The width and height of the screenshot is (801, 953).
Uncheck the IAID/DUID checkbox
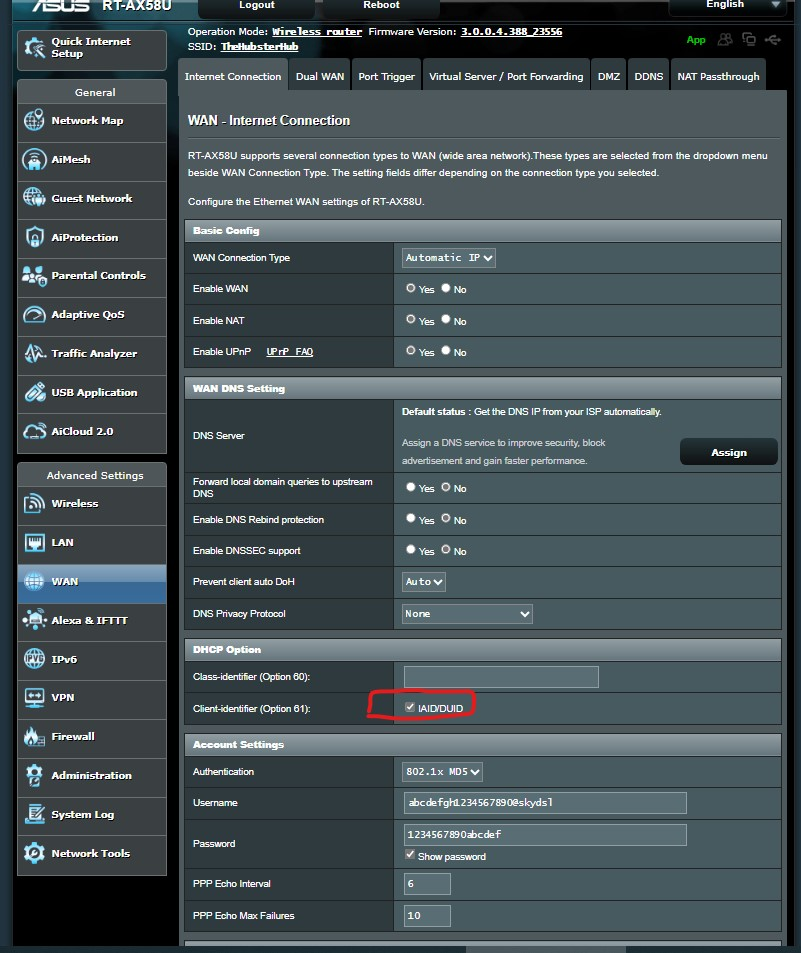coord(410,708)
